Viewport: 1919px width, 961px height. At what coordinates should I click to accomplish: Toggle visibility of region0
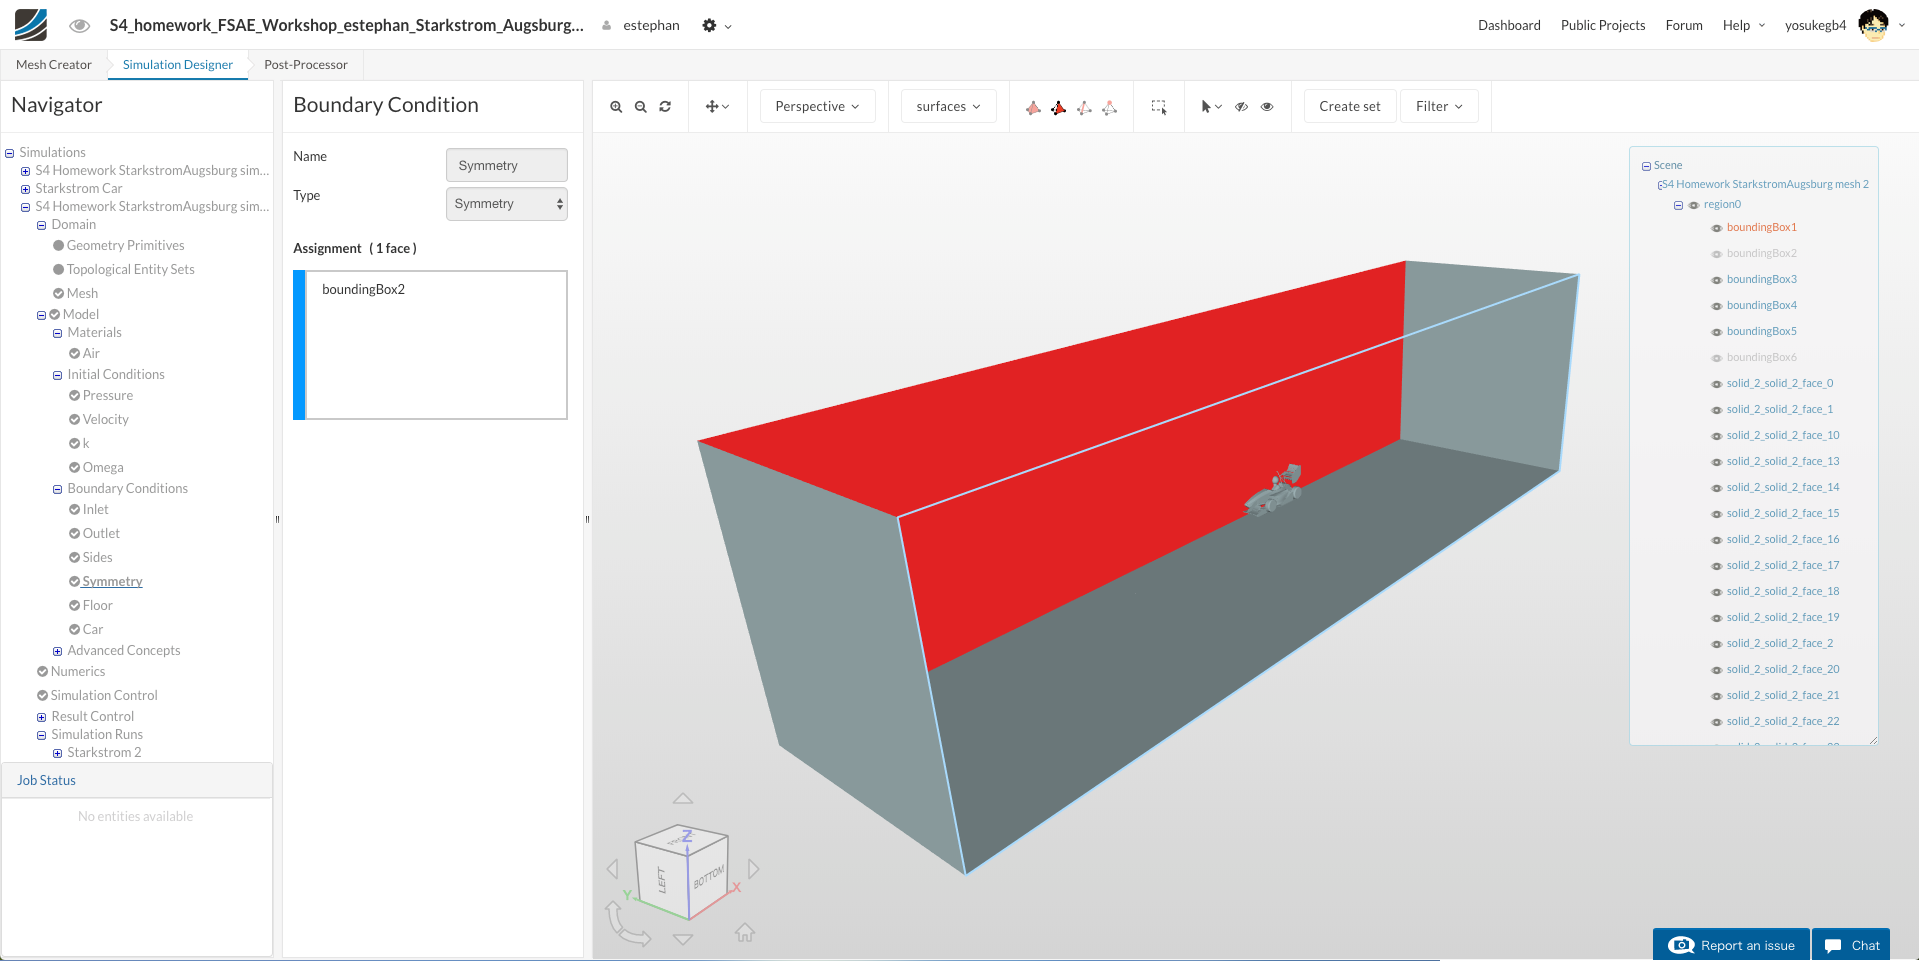(1694, 205)
